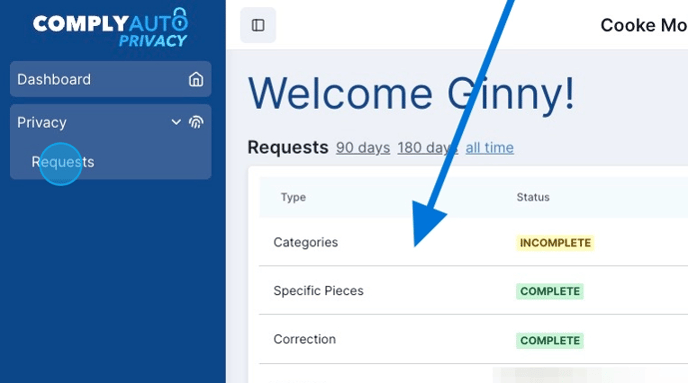The image size is (688, 383).
Task: Filter requests to 180 days
Action: click(428, 148)
